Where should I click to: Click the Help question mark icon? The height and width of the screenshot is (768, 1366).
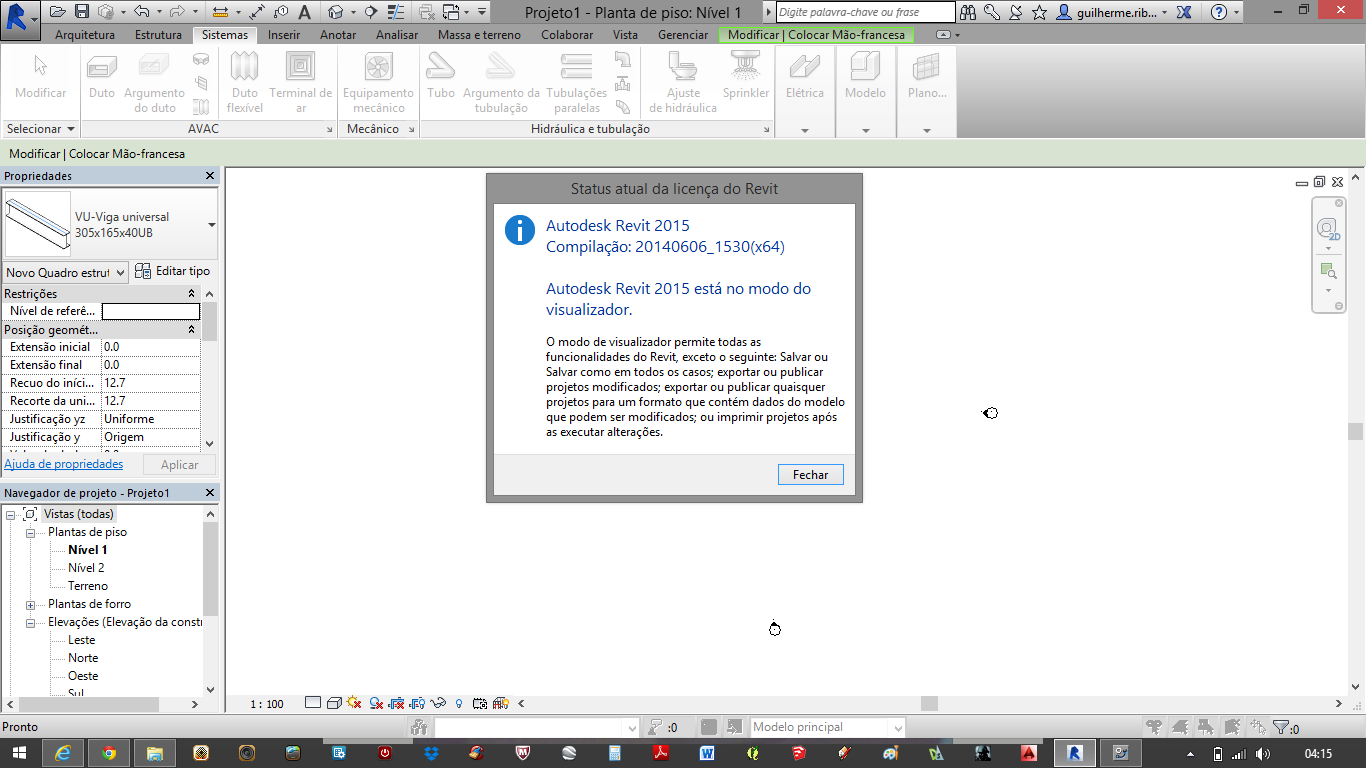click(1219, 12)
